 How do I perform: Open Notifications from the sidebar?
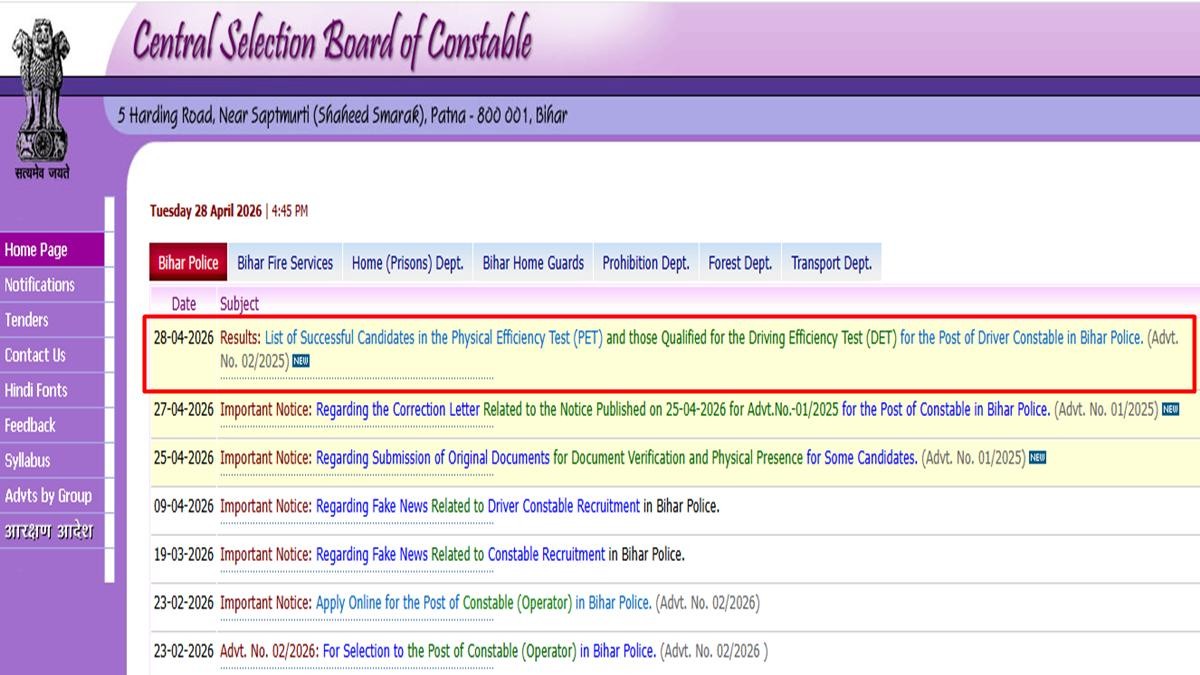(x=39, y=285)
